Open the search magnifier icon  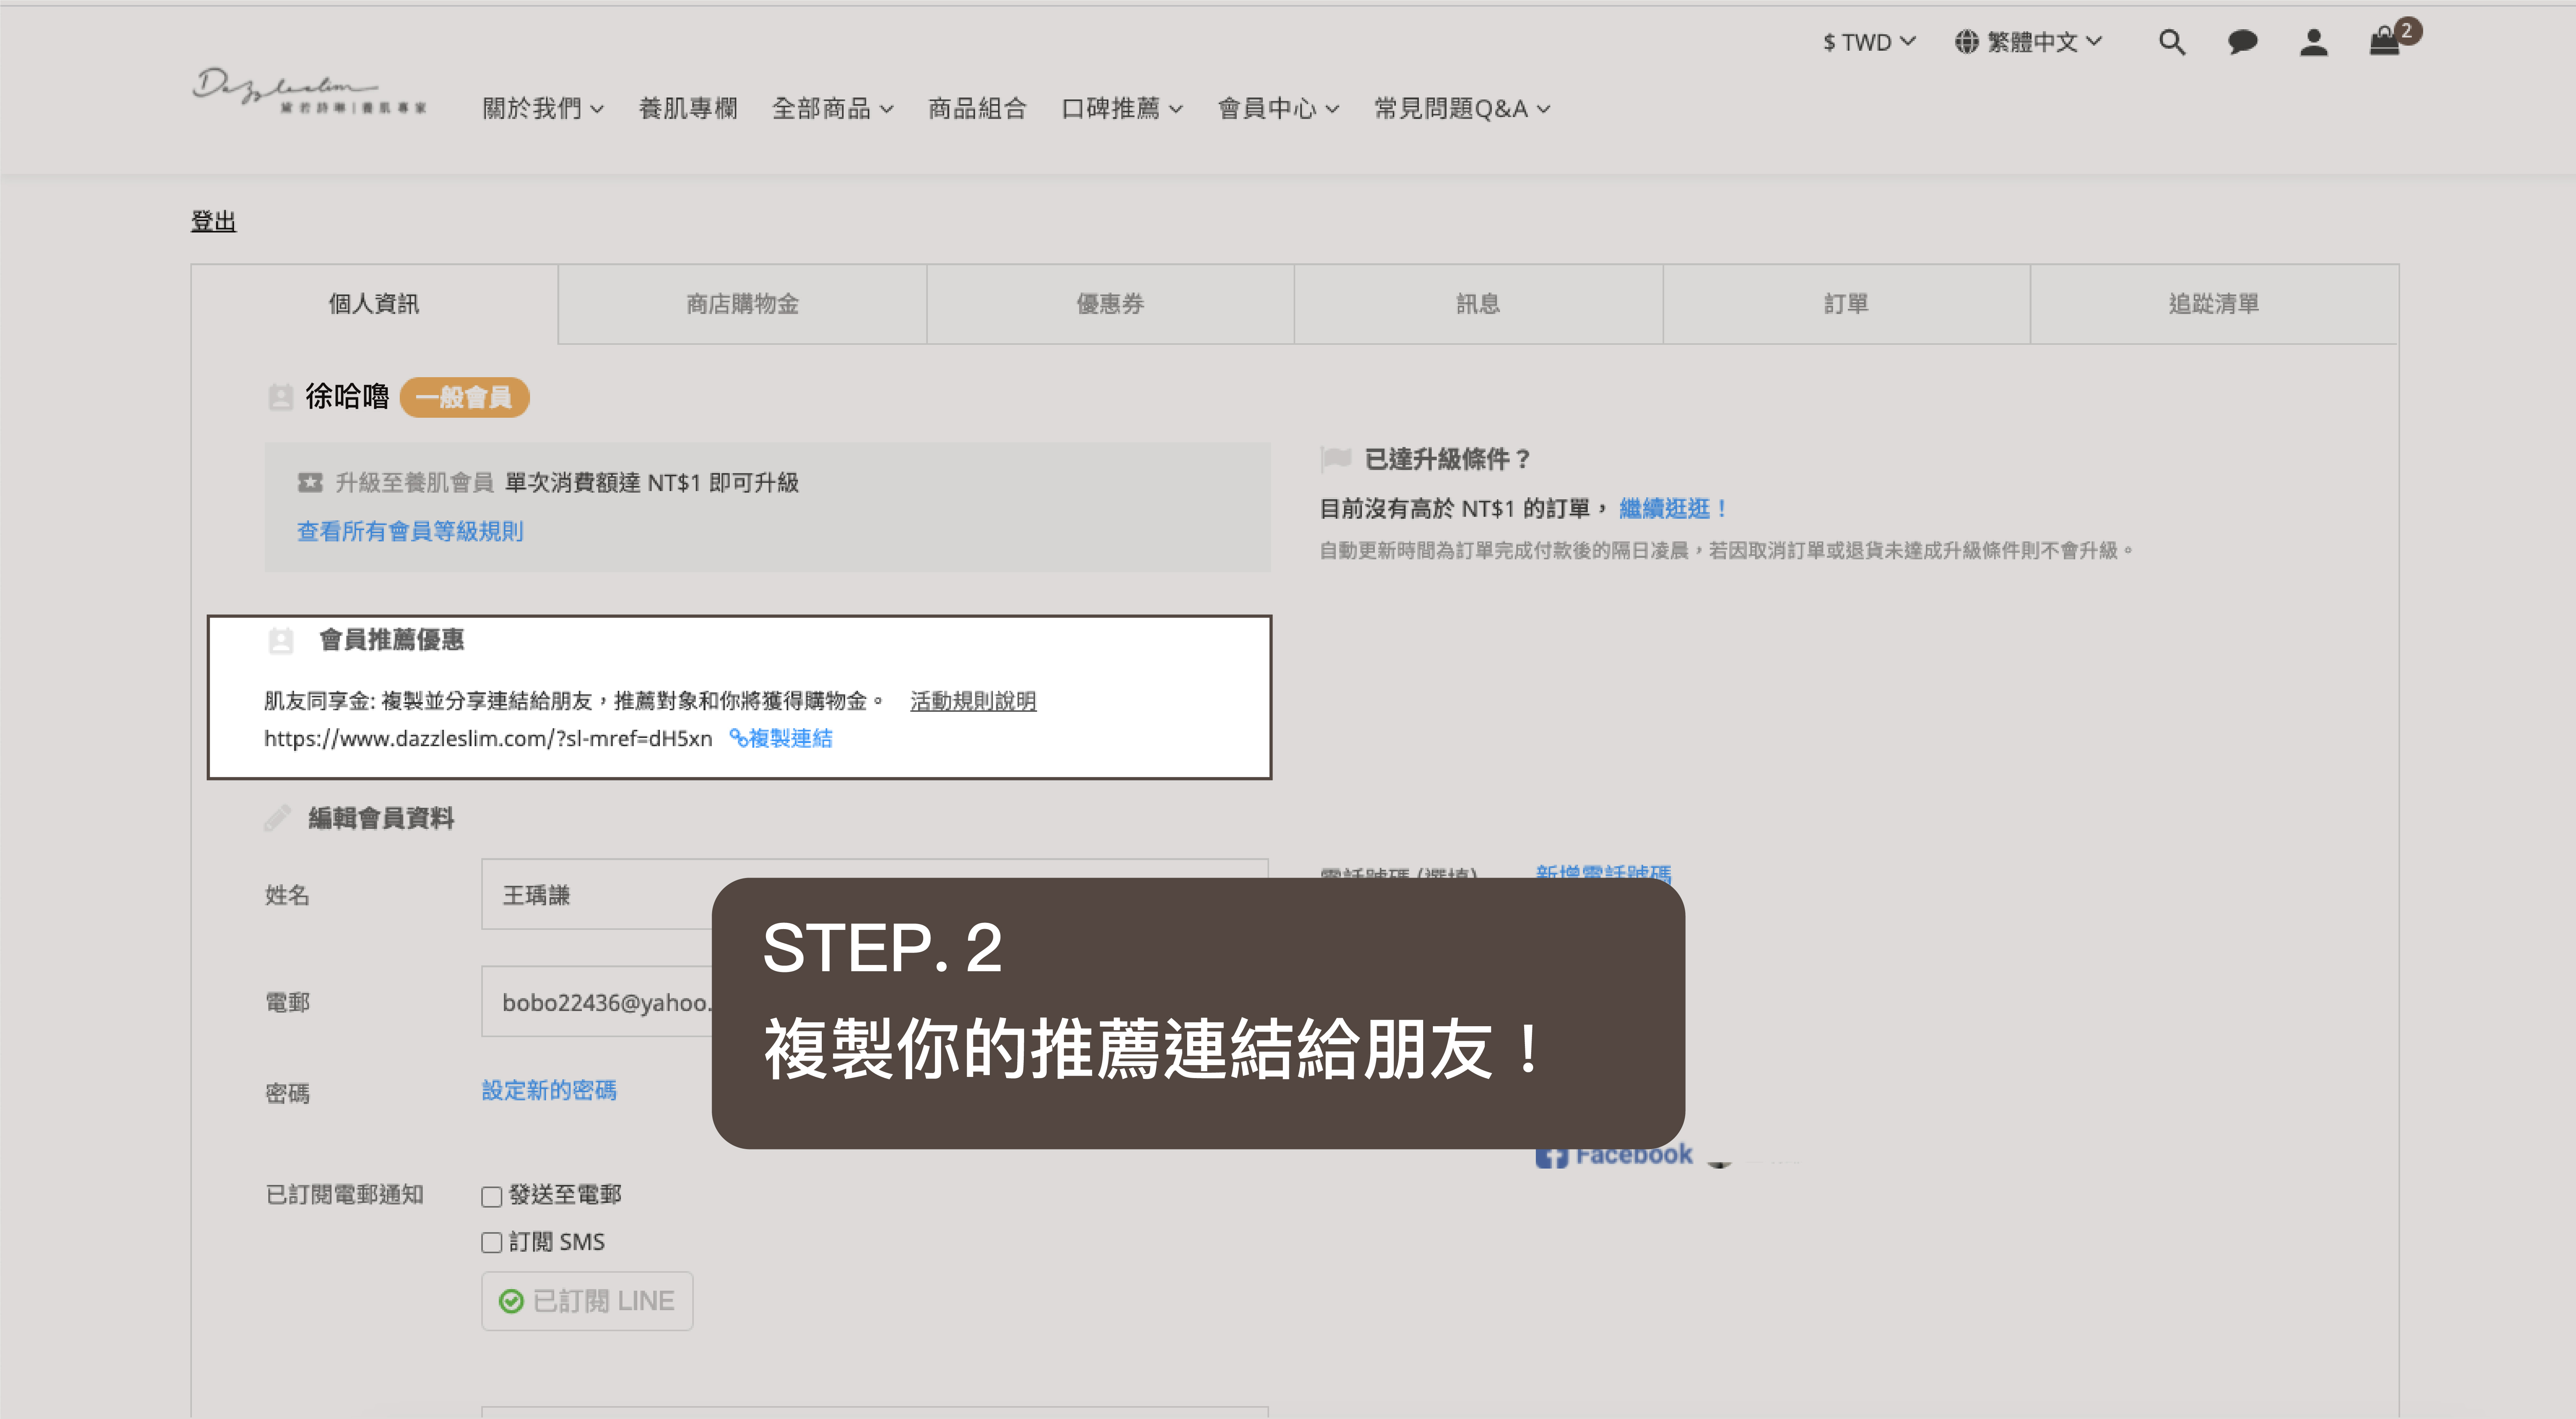2171,42
